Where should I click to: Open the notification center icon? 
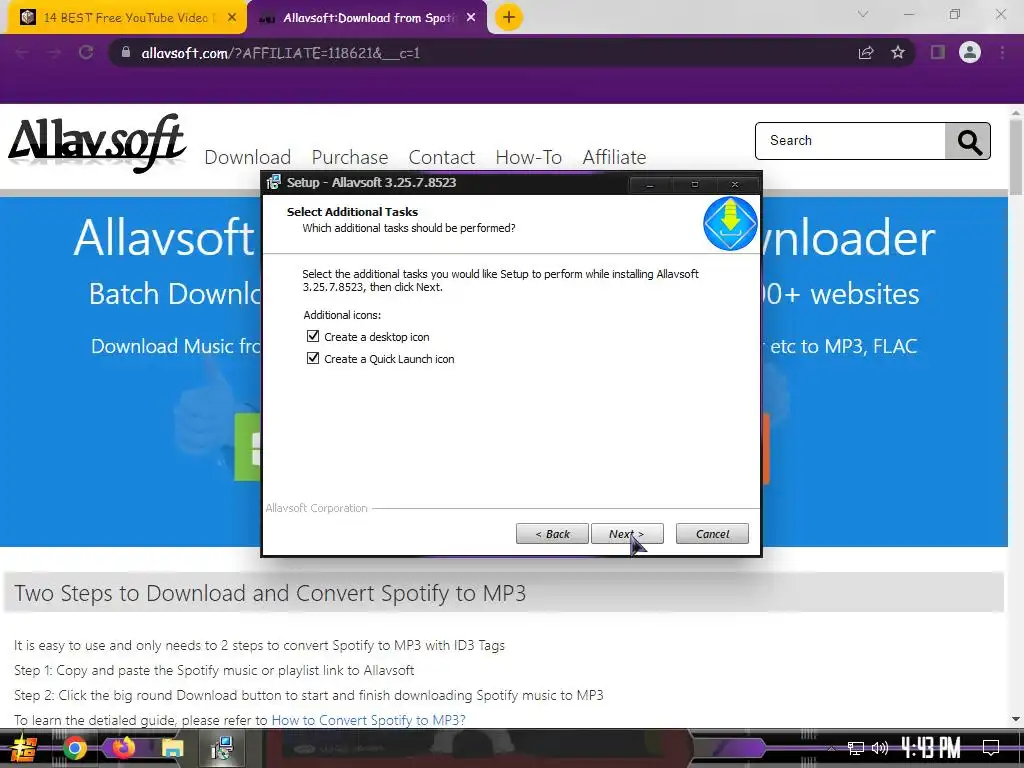tap(991, 748)
